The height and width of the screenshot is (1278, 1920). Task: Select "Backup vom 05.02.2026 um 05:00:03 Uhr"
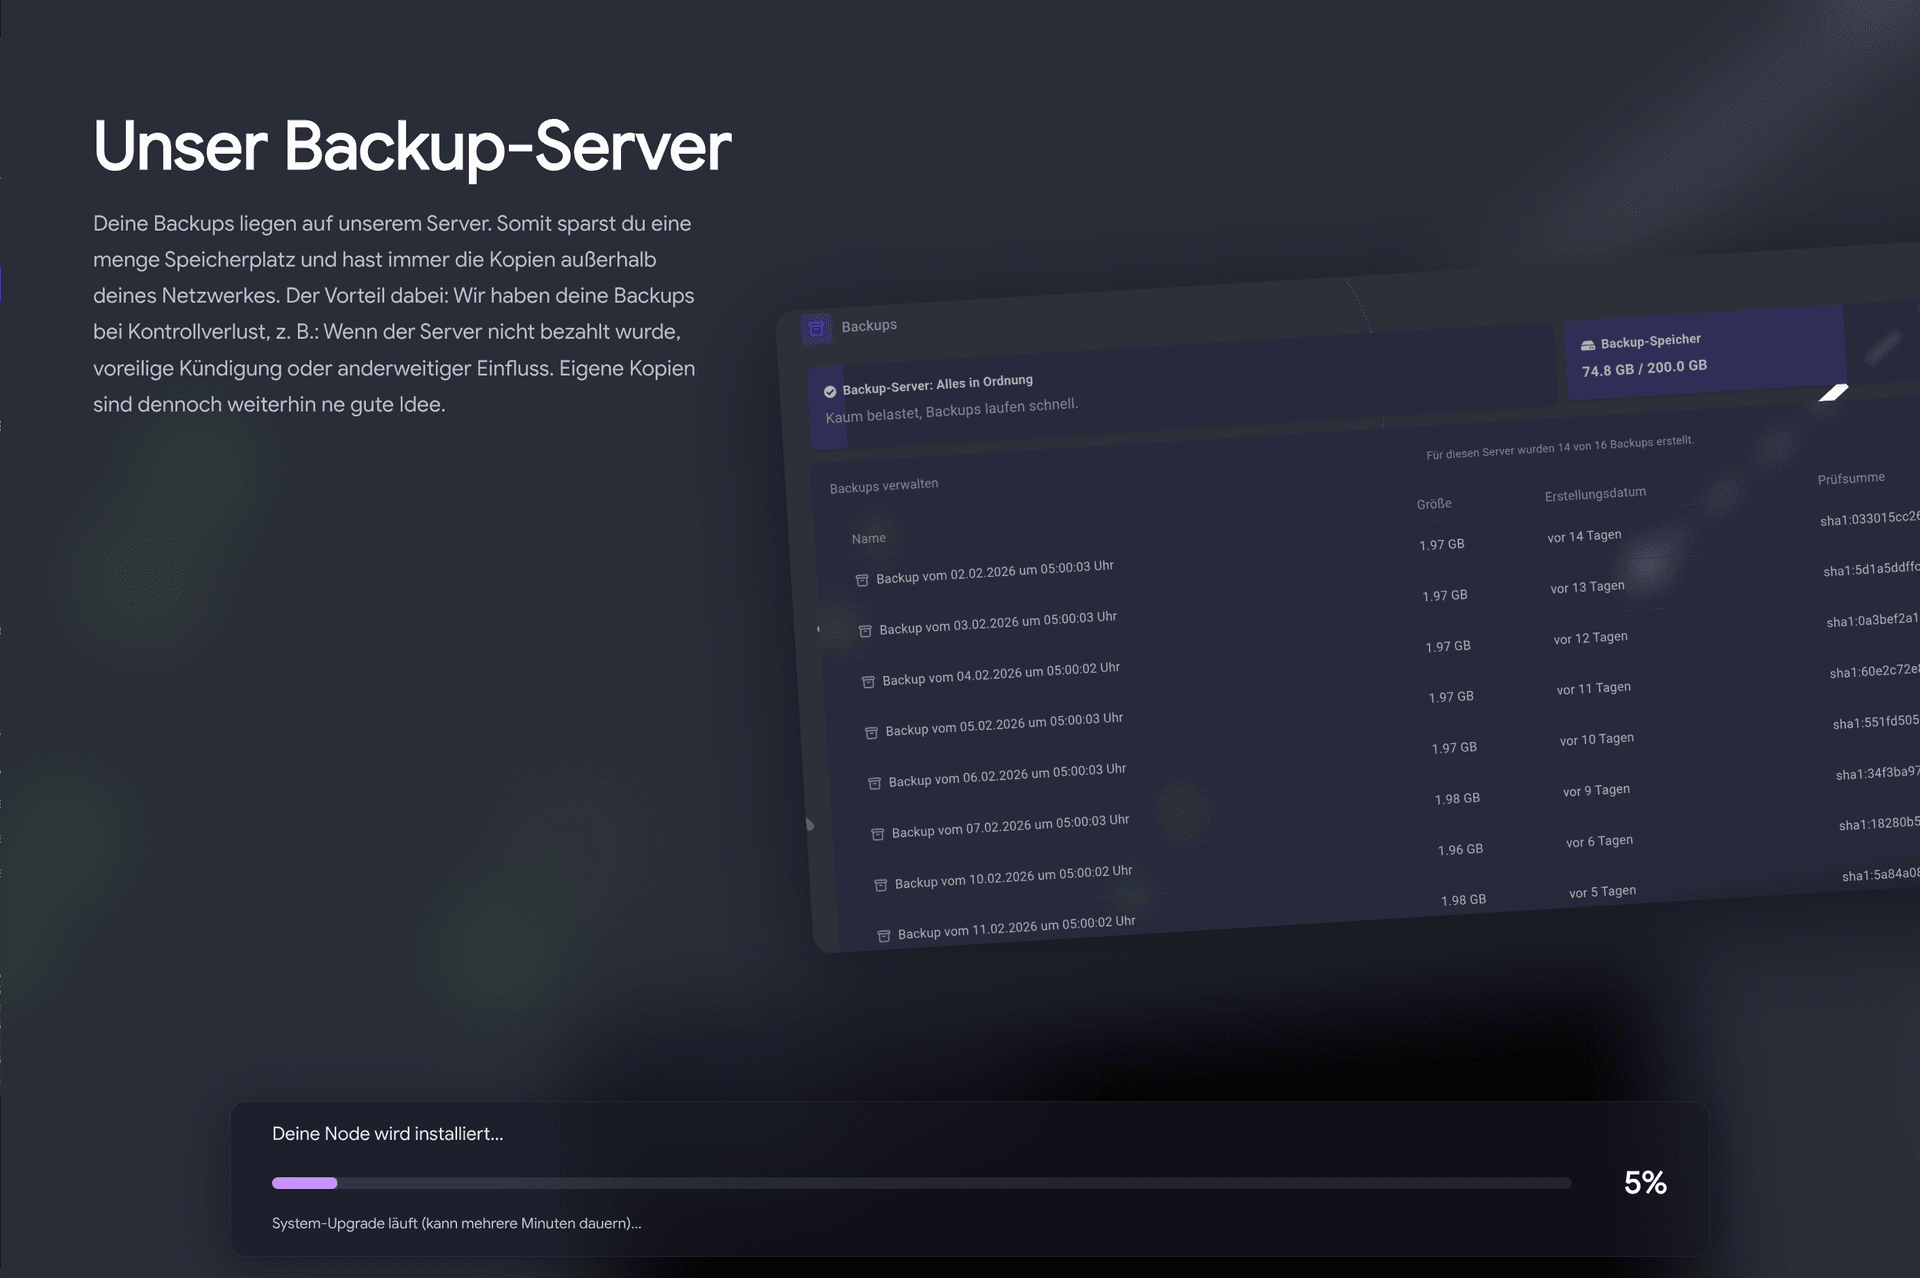point(1003,725)
